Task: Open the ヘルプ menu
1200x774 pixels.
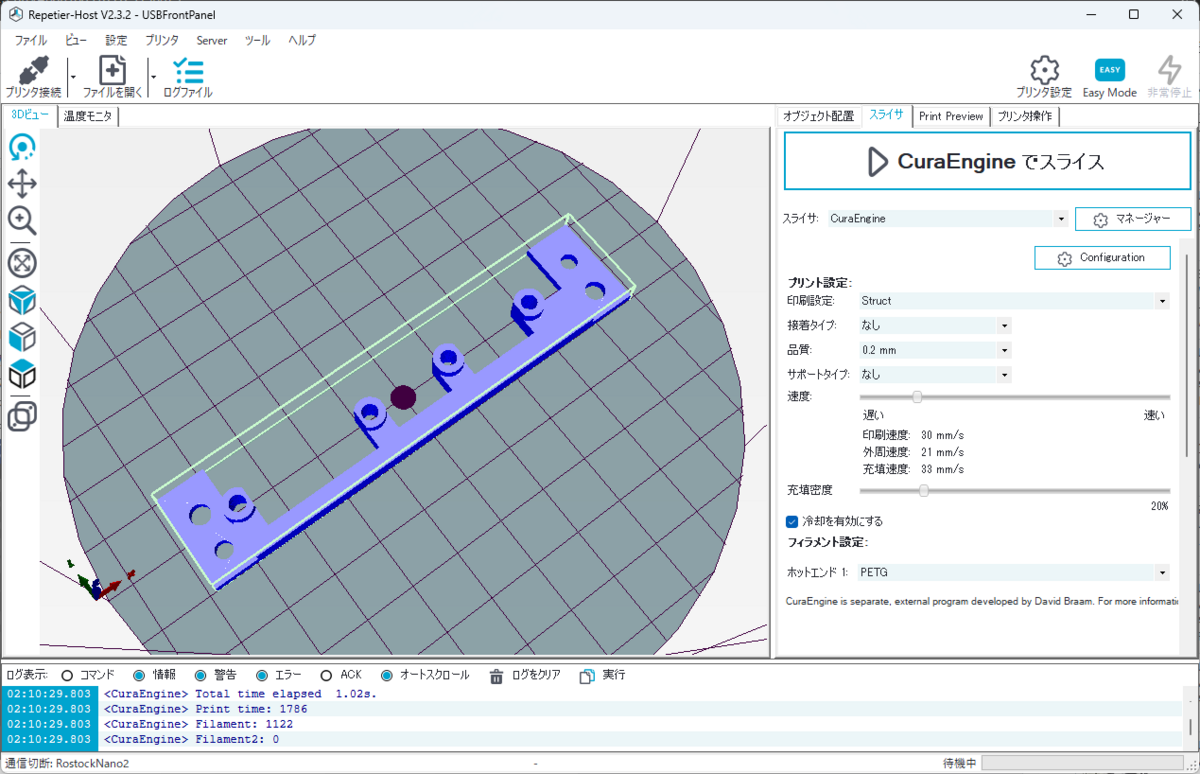Action: (302, 41)
